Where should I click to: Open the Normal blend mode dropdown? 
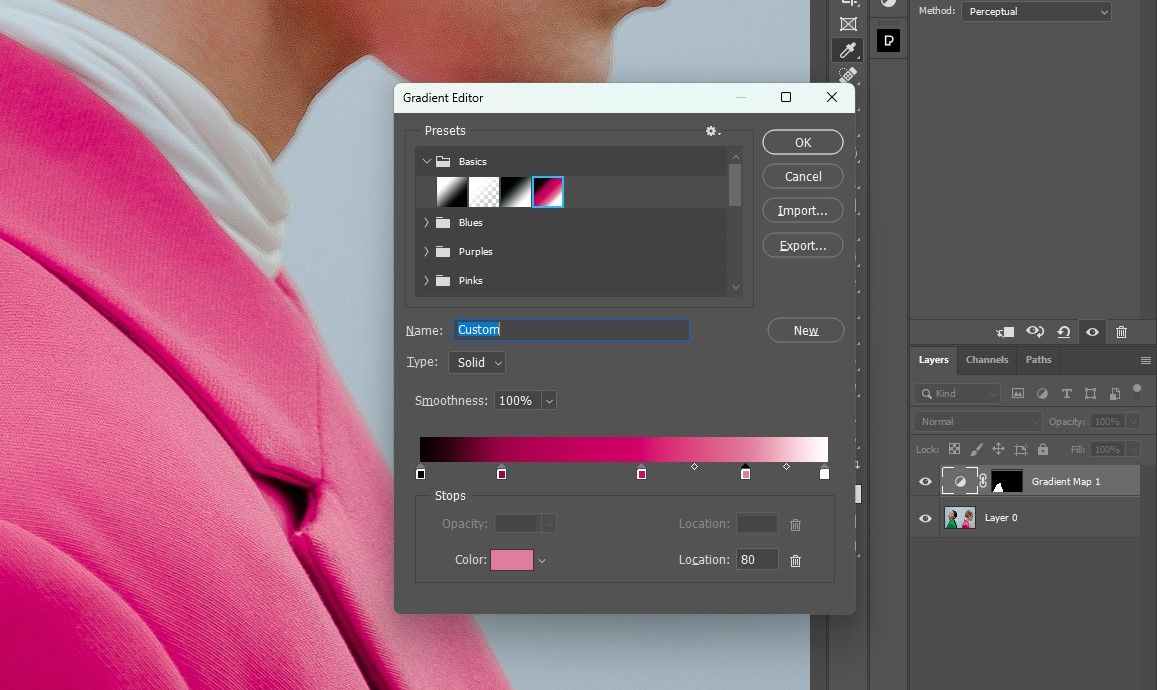coord(977,421)
